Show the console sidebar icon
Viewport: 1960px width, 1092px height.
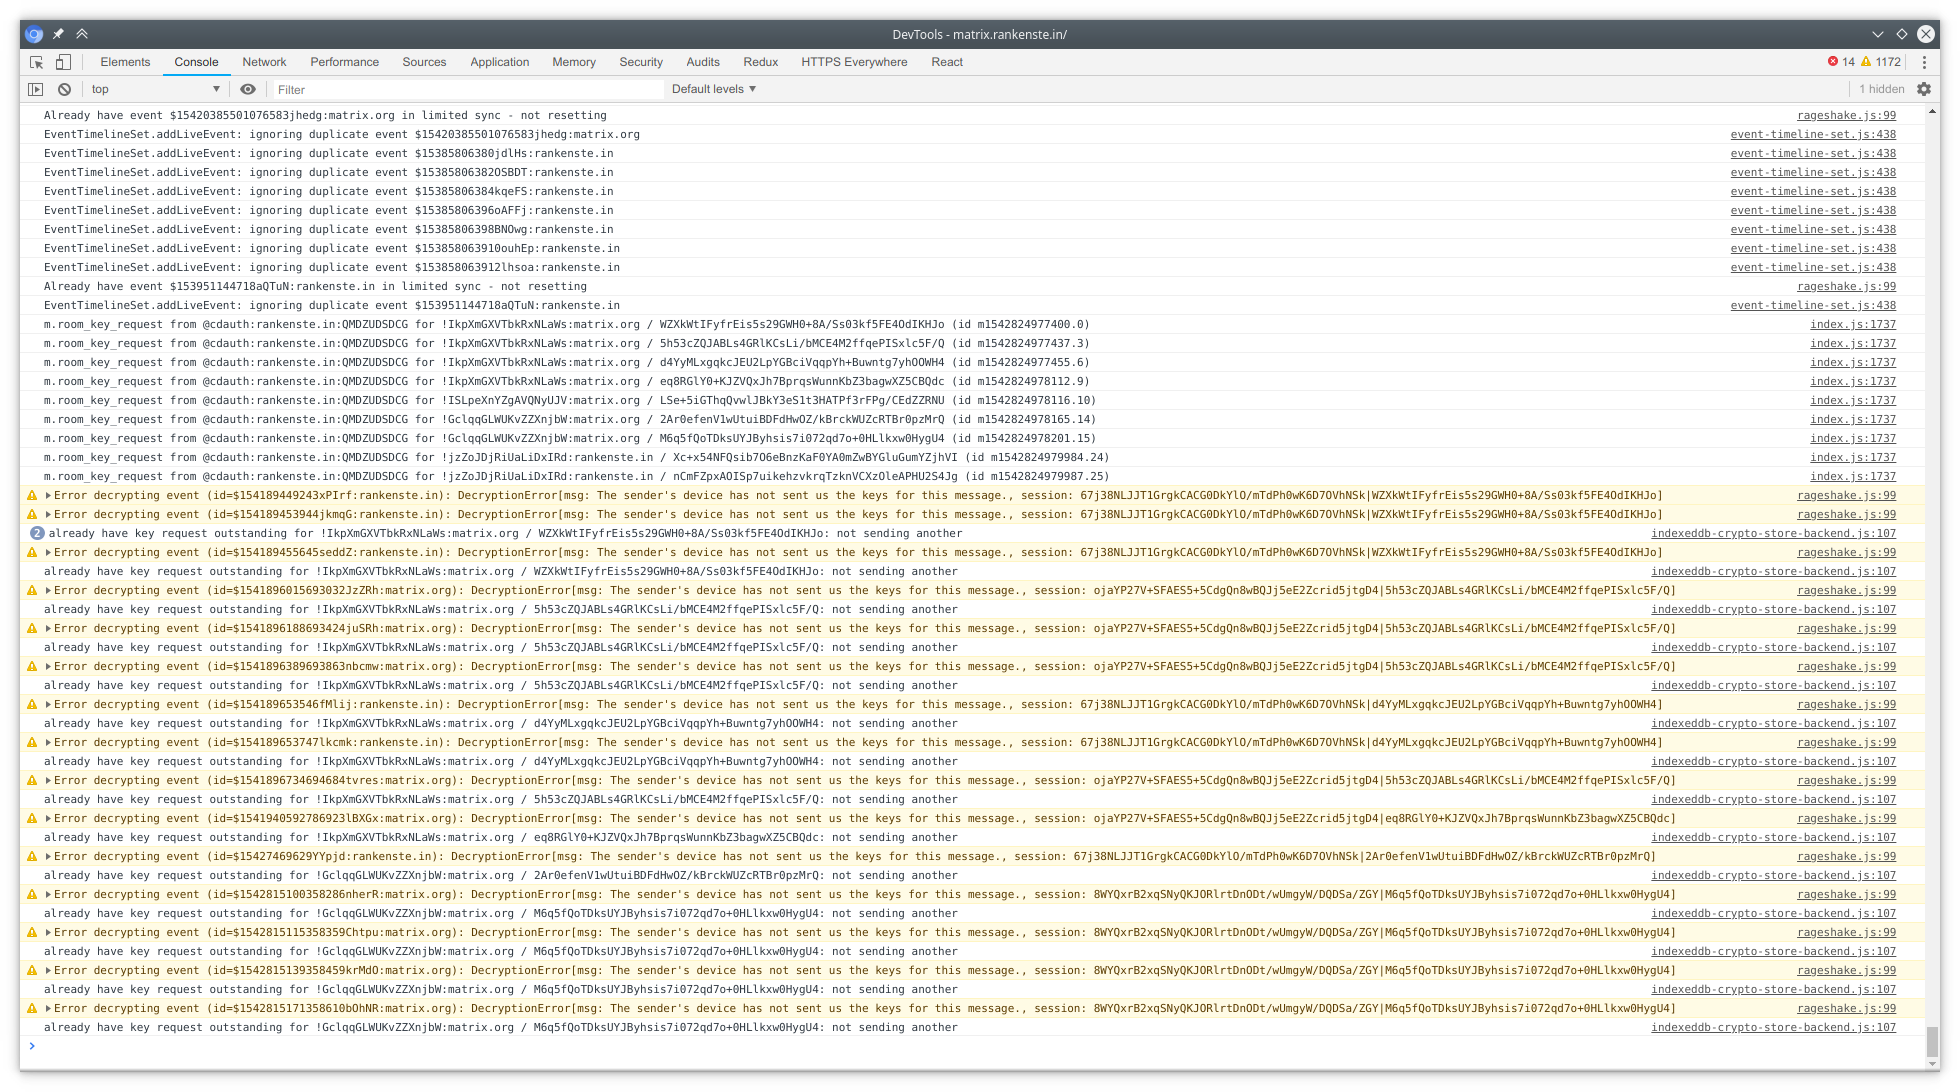click(x=35, y=89)
